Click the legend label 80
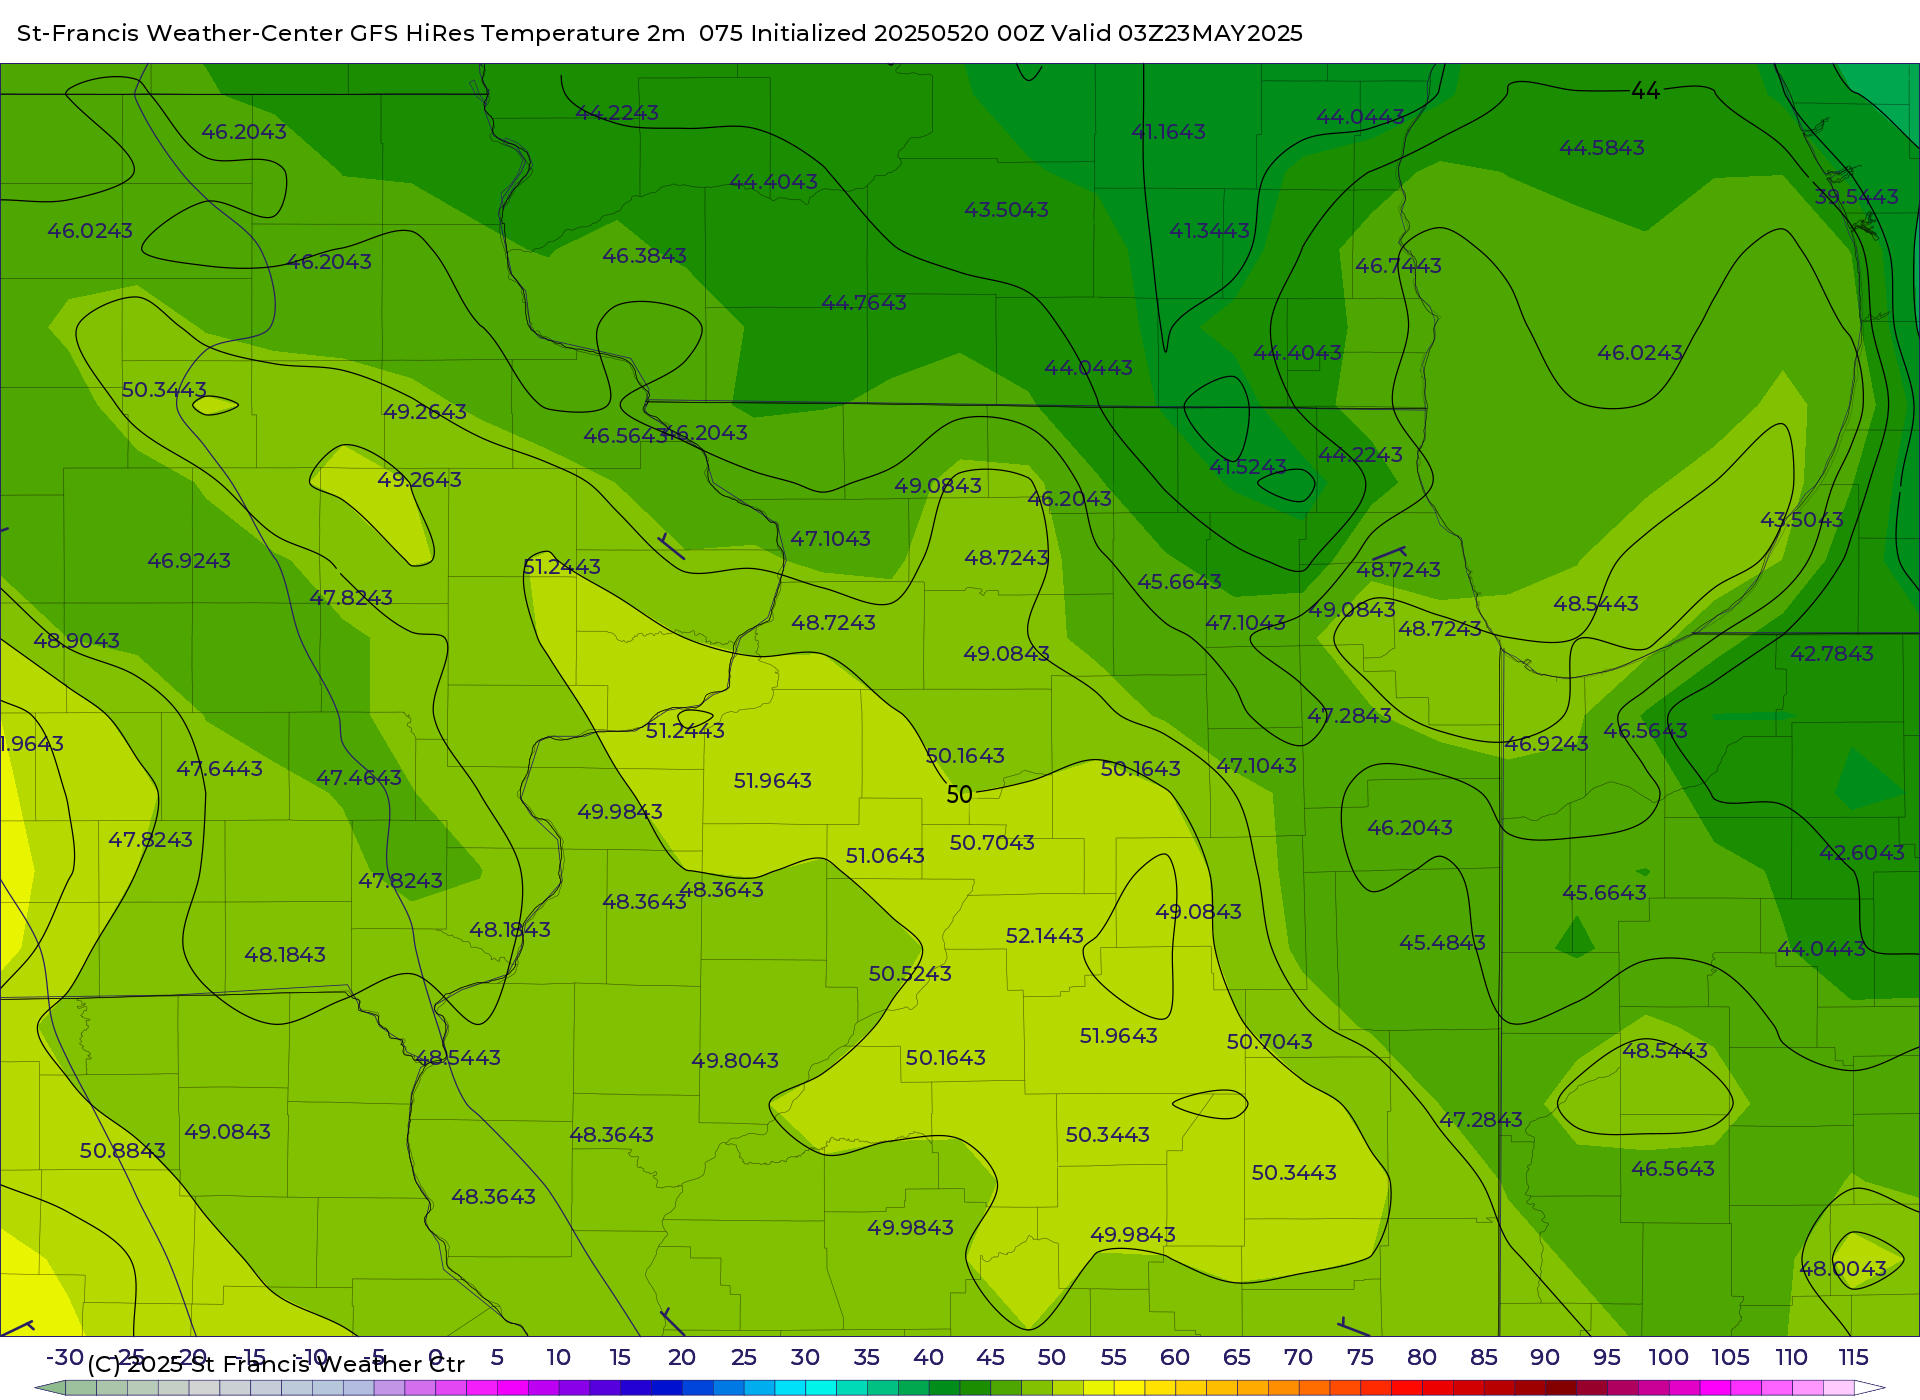The width and height of the screenshot is (1920, 1400). 1422,1358
